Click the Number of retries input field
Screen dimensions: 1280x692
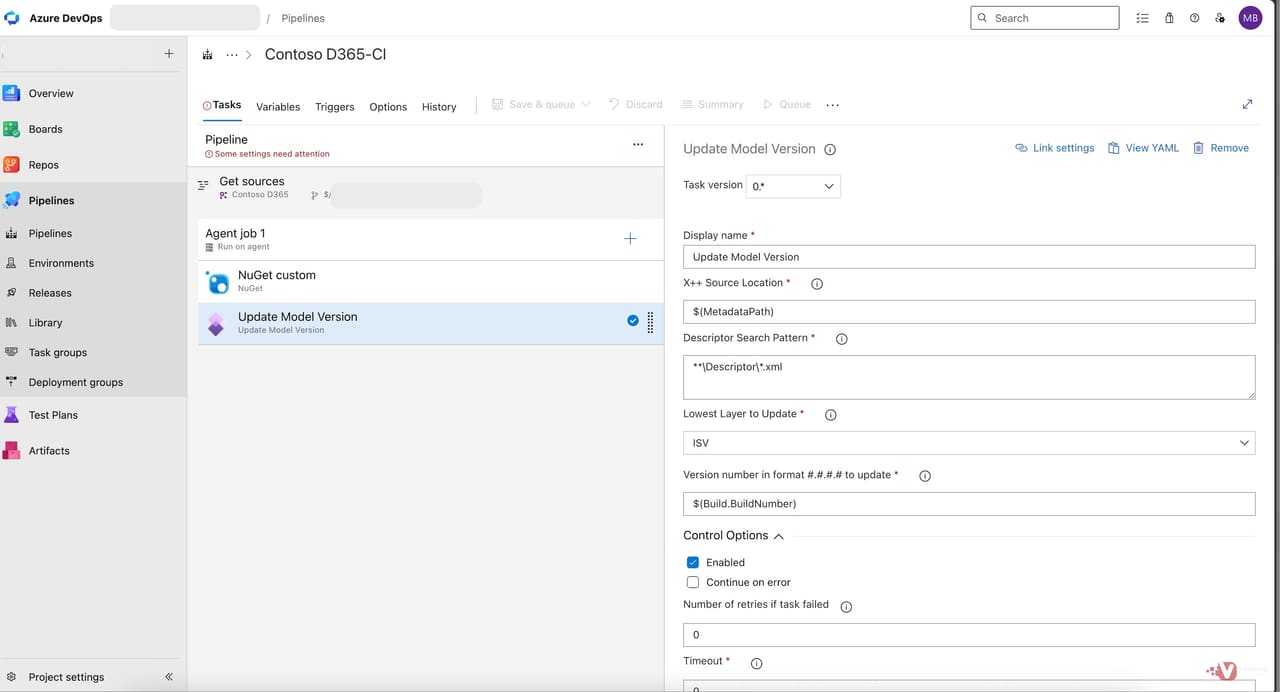tap(969, 635)
